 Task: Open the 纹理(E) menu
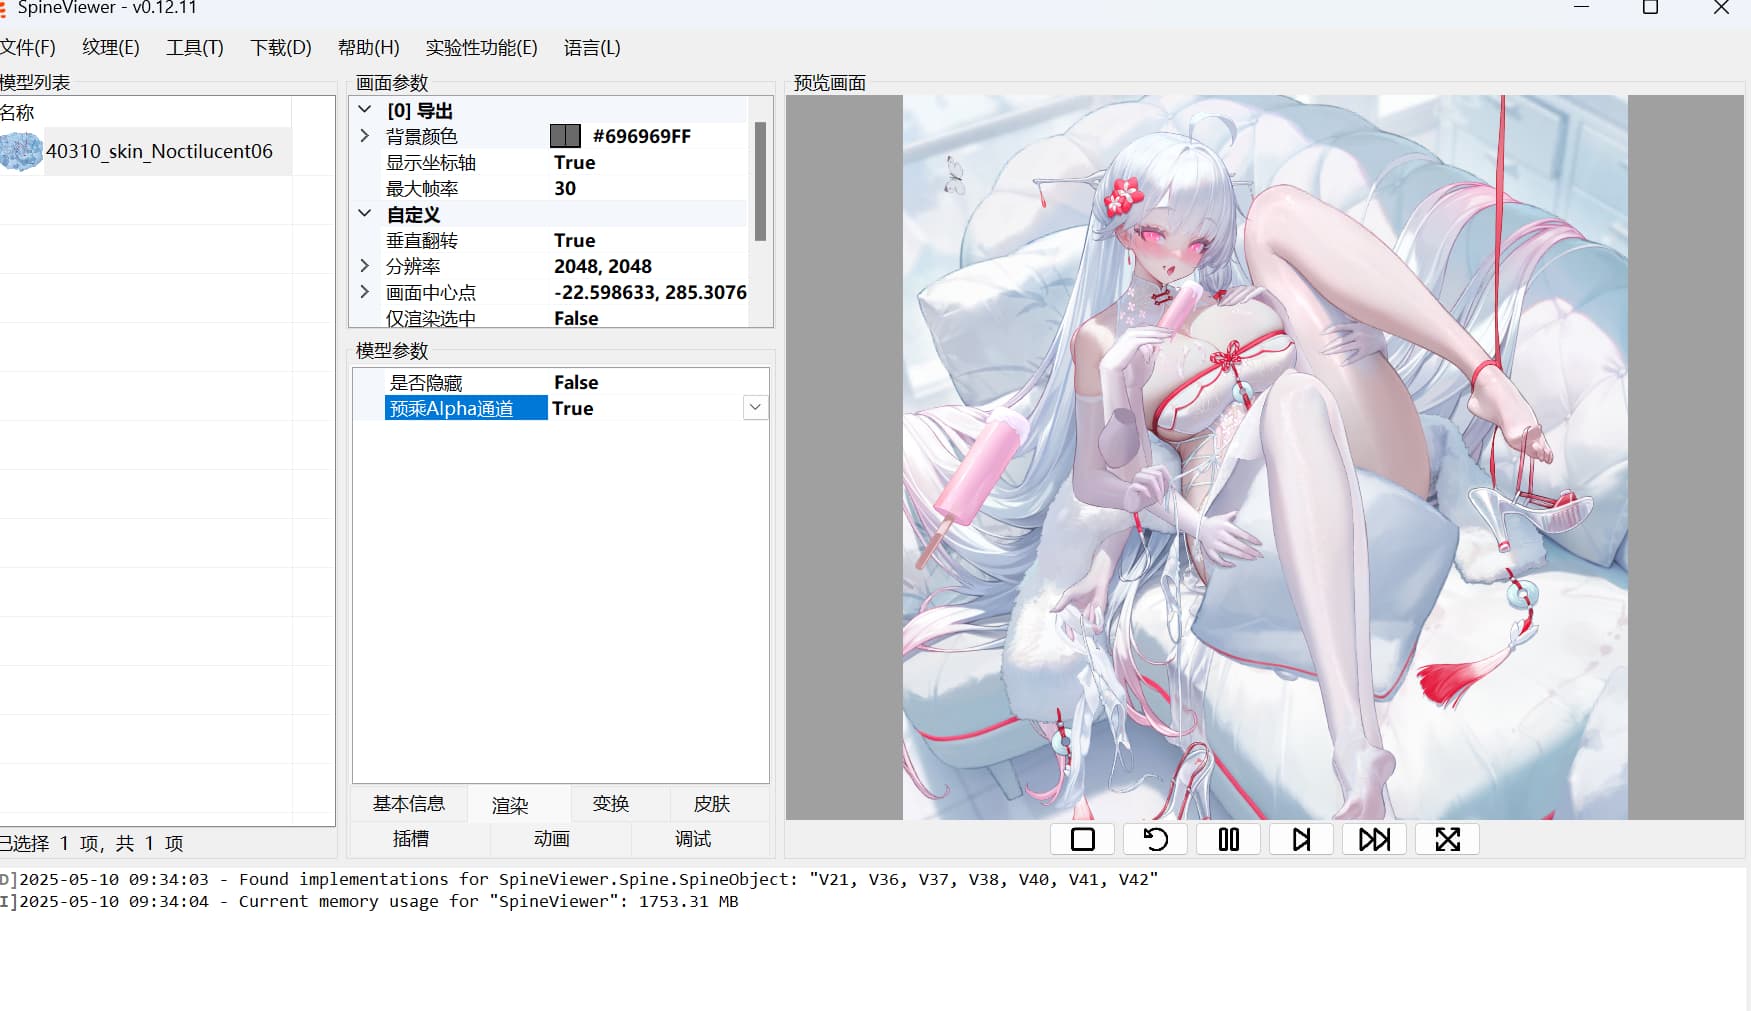111,48
